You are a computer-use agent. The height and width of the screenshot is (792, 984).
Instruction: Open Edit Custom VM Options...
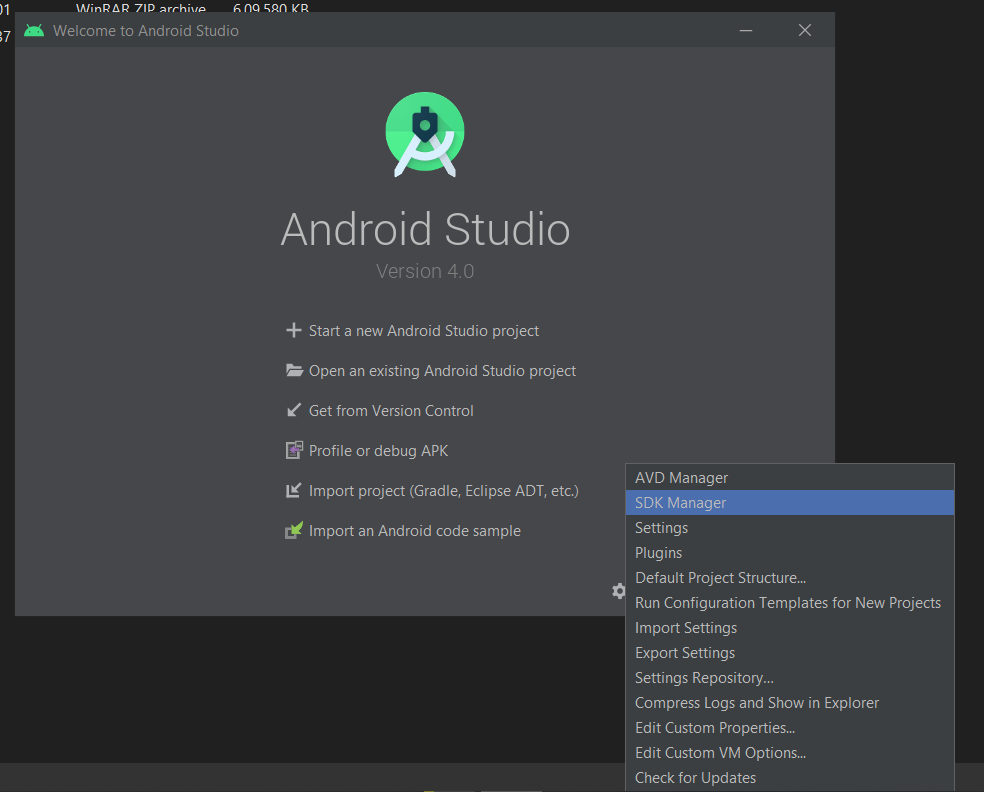[x=789, y=753]
